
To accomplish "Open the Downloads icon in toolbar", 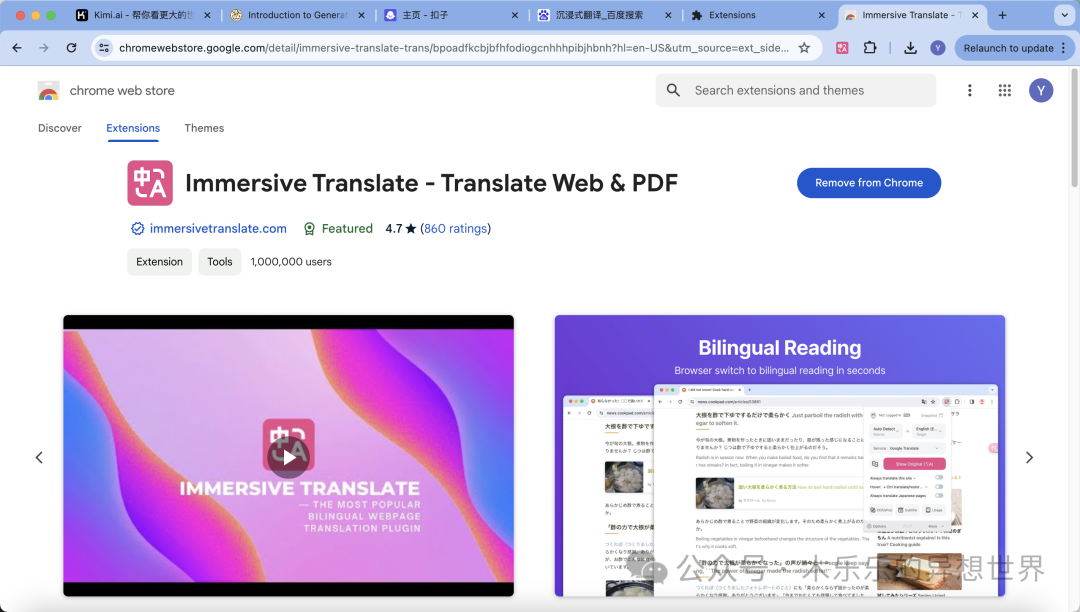I will 911,48.
